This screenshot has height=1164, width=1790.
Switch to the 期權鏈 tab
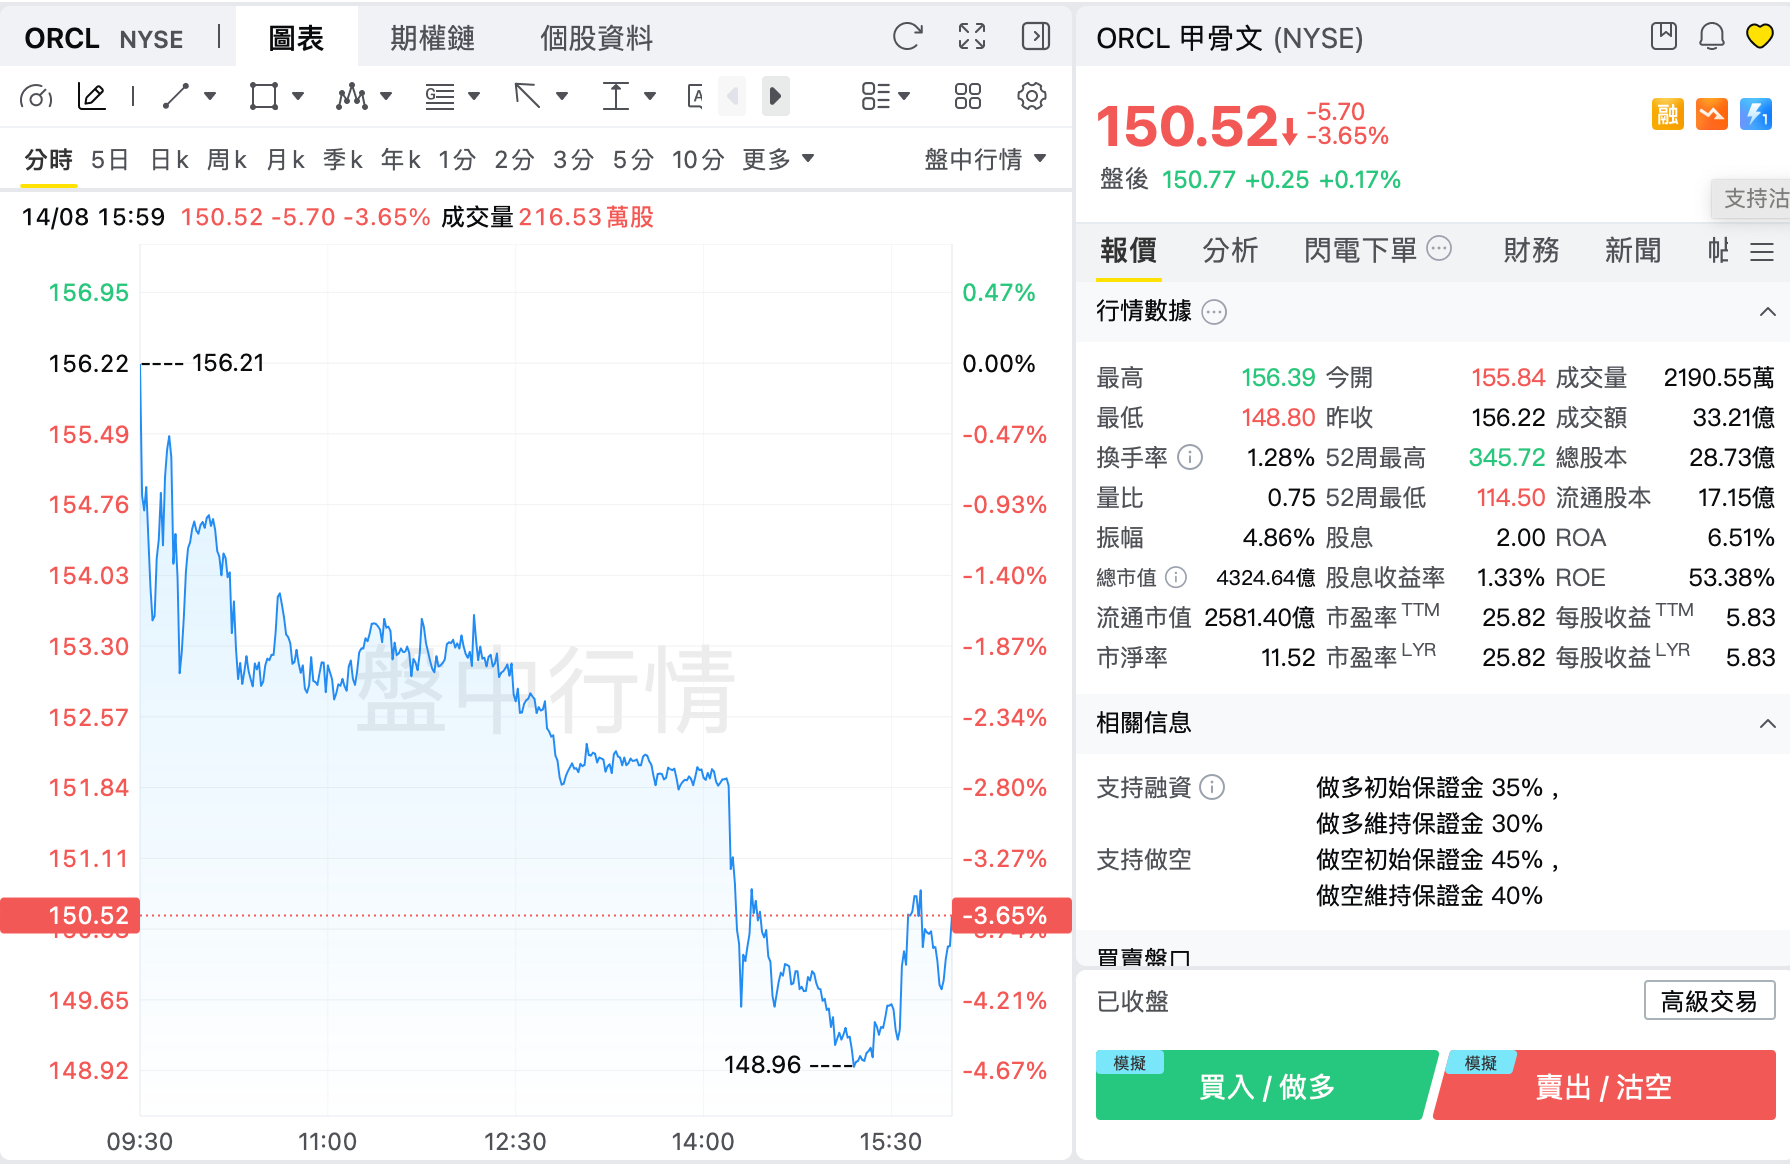point(432,38)
